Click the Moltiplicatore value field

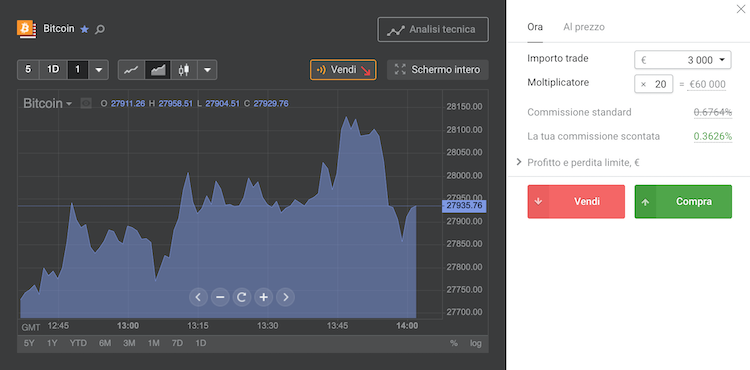(x=654, y=84)
